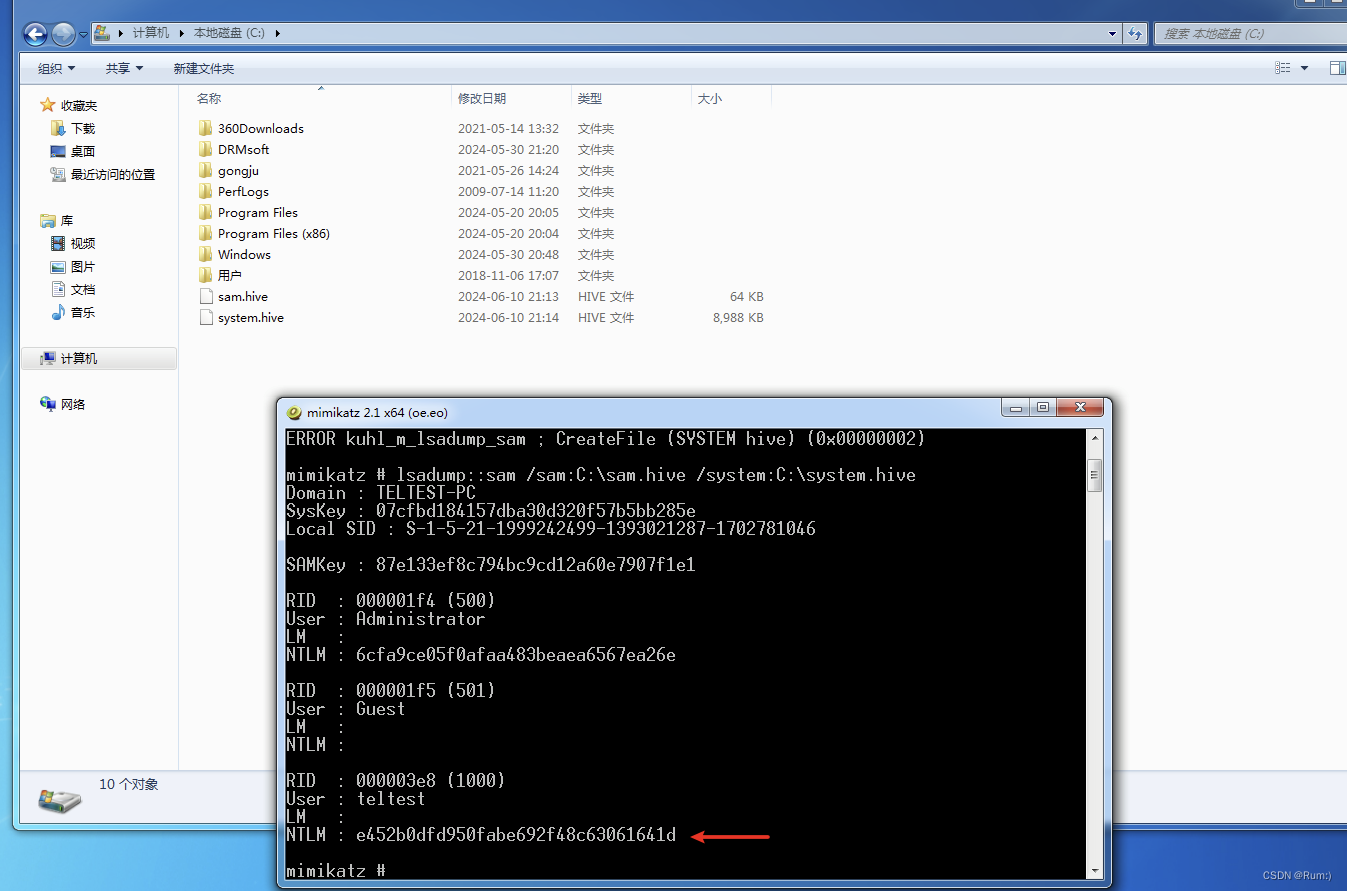Expand the breadcrumb arrow after 本地磁盘 (C:)
The image size is (1347, 891).
[277, 33]
